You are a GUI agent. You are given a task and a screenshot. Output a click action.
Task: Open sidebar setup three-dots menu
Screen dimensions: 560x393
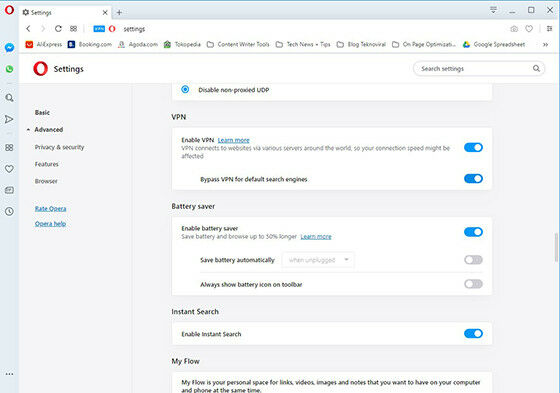[x=9, y=374]
